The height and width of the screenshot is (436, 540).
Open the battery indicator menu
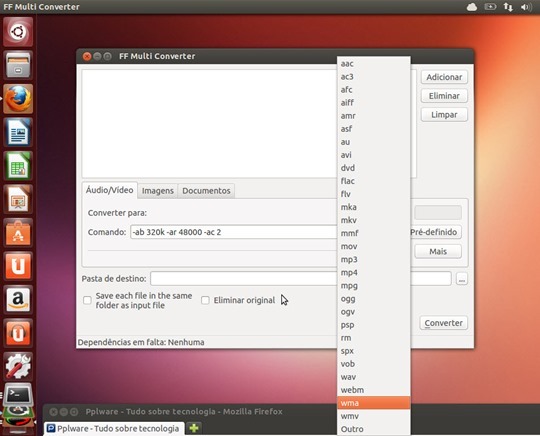[490, 7]
